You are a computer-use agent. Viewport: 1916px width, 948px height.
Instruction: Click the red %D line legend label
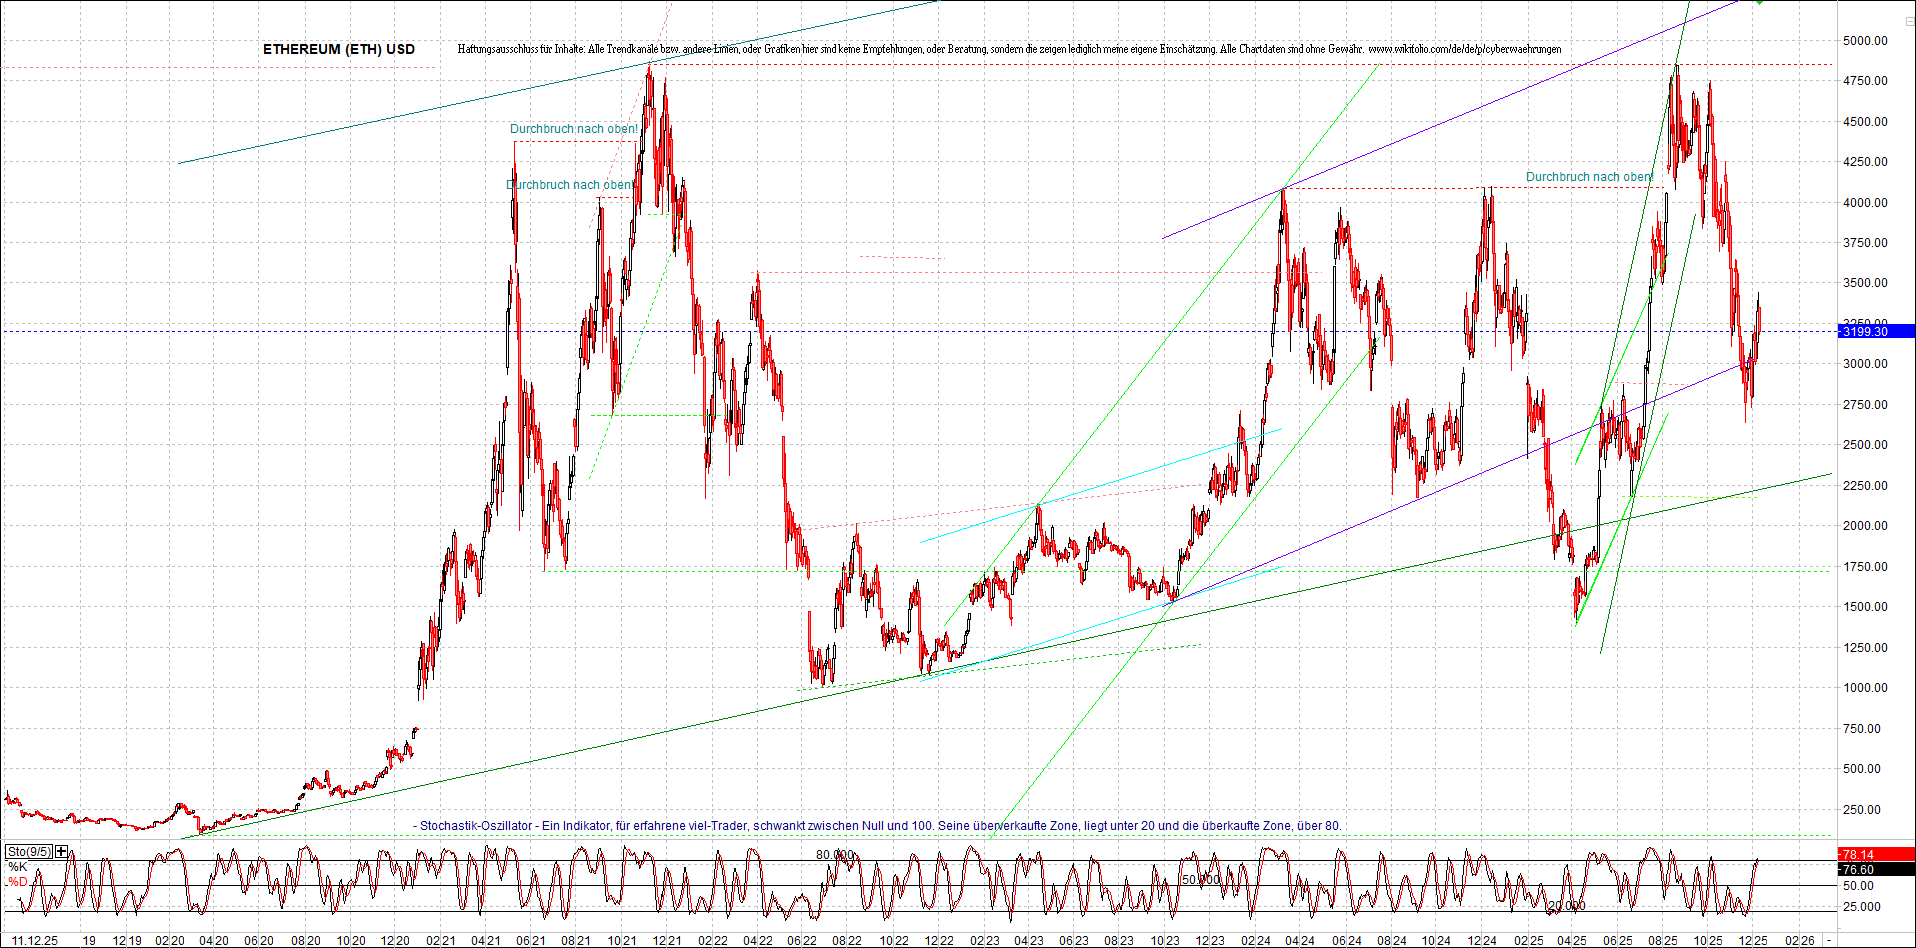[18, 882]
